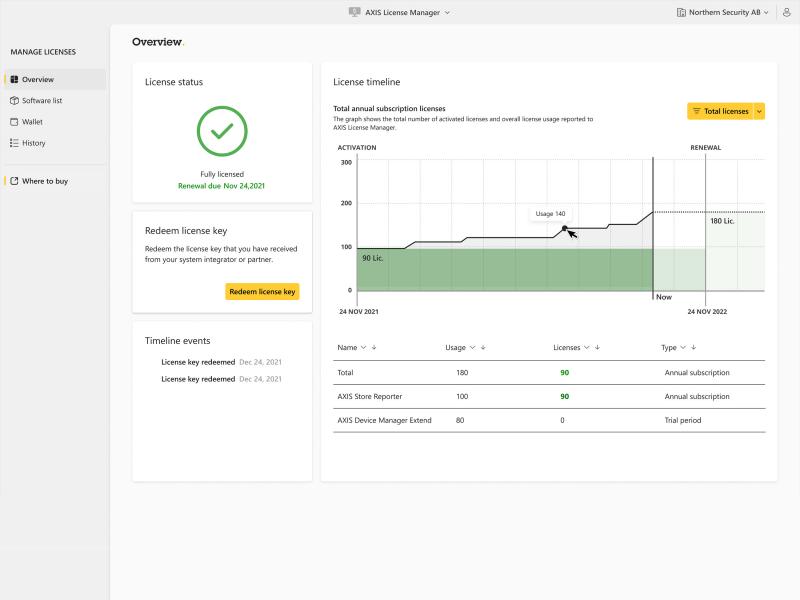
Task: Open the Usage column dropdown chevron
Action: 472,347
